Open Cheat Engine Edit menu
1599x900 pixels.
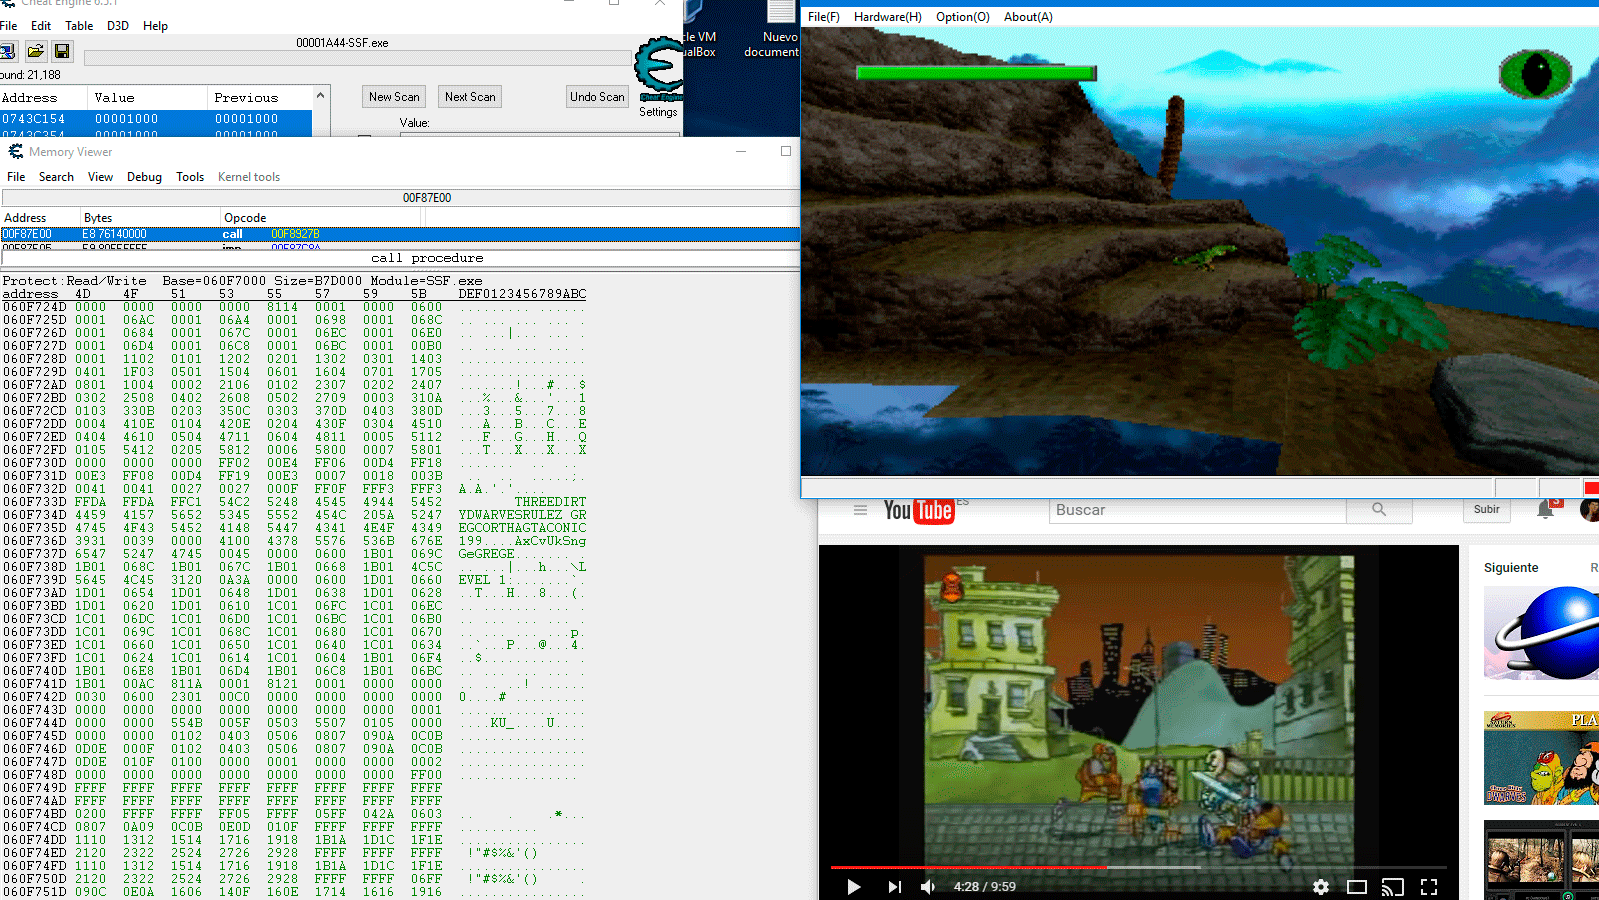click(41, 26)
